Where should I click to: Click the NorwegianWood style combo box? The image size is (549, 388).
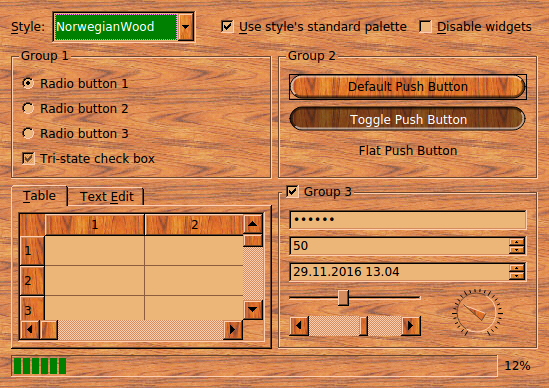tap(123, 27)
